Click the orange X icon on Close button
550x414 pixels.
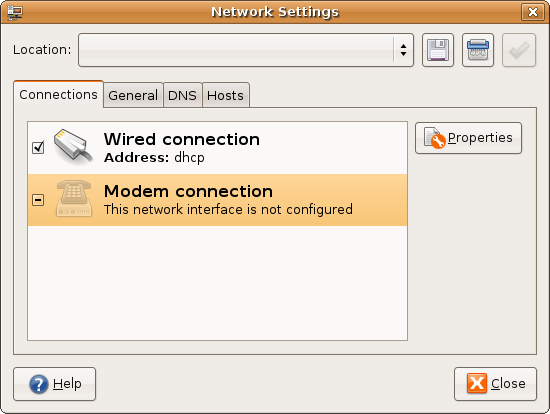coord(477,383)
